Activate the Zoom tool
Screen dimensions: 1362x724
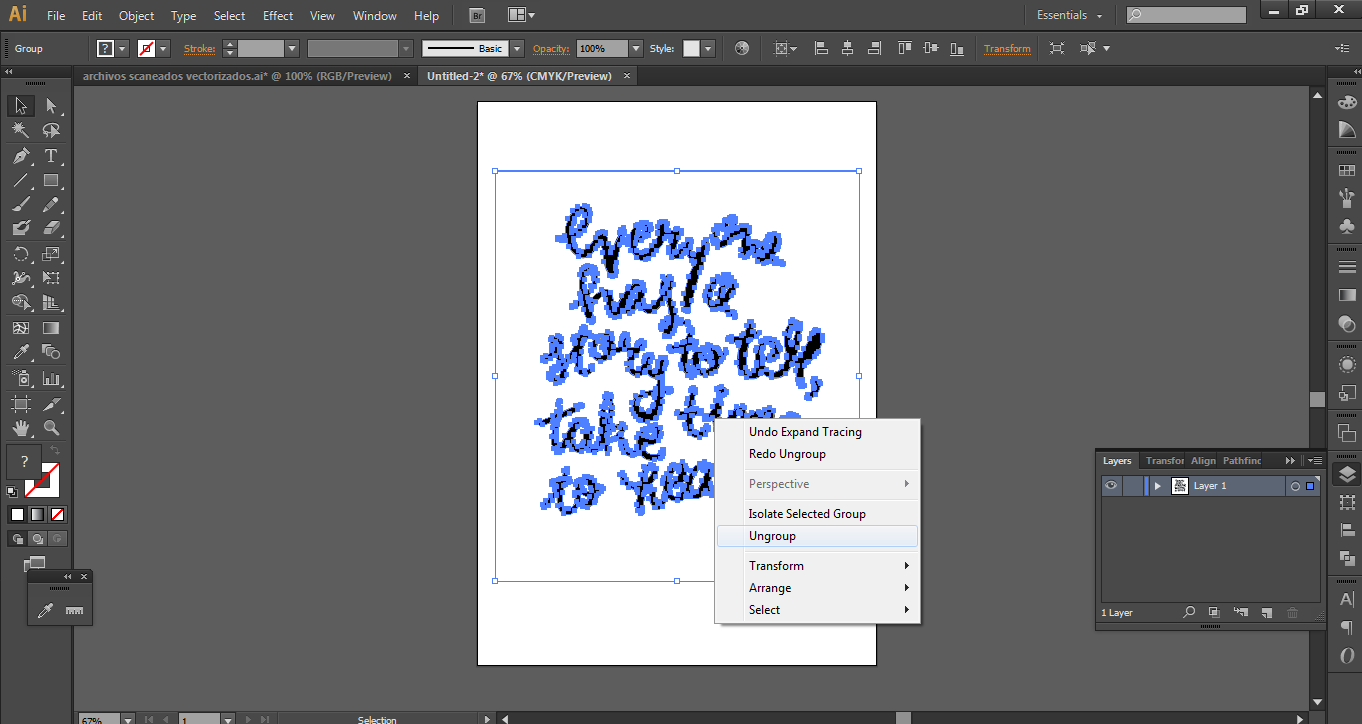coord(51,428)
